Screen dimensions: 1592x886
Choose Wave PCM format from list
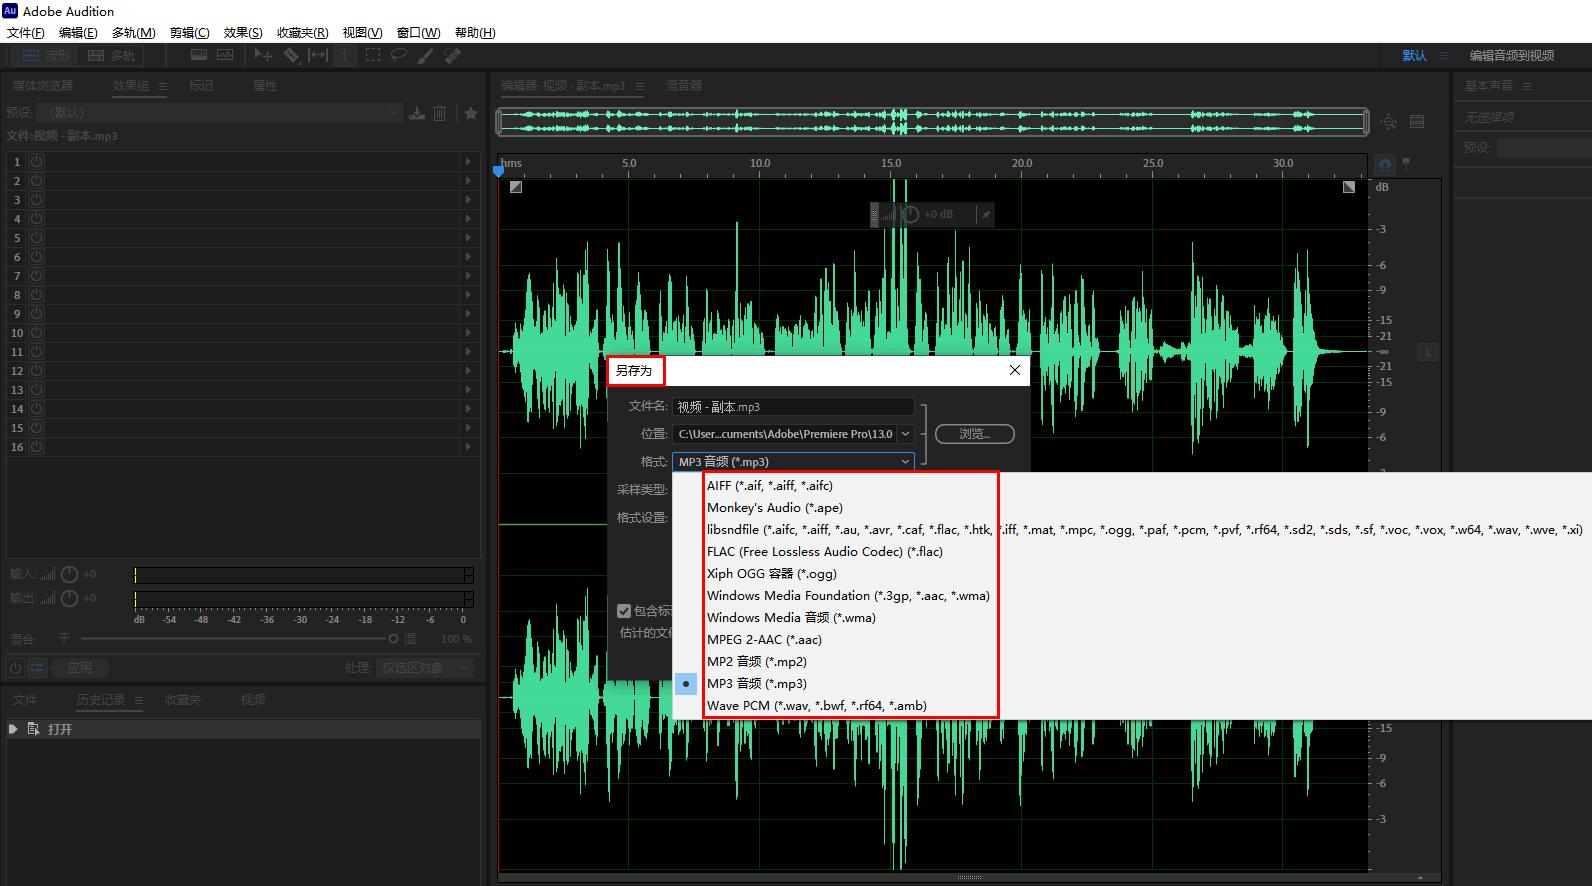click(x=816, y=706)
